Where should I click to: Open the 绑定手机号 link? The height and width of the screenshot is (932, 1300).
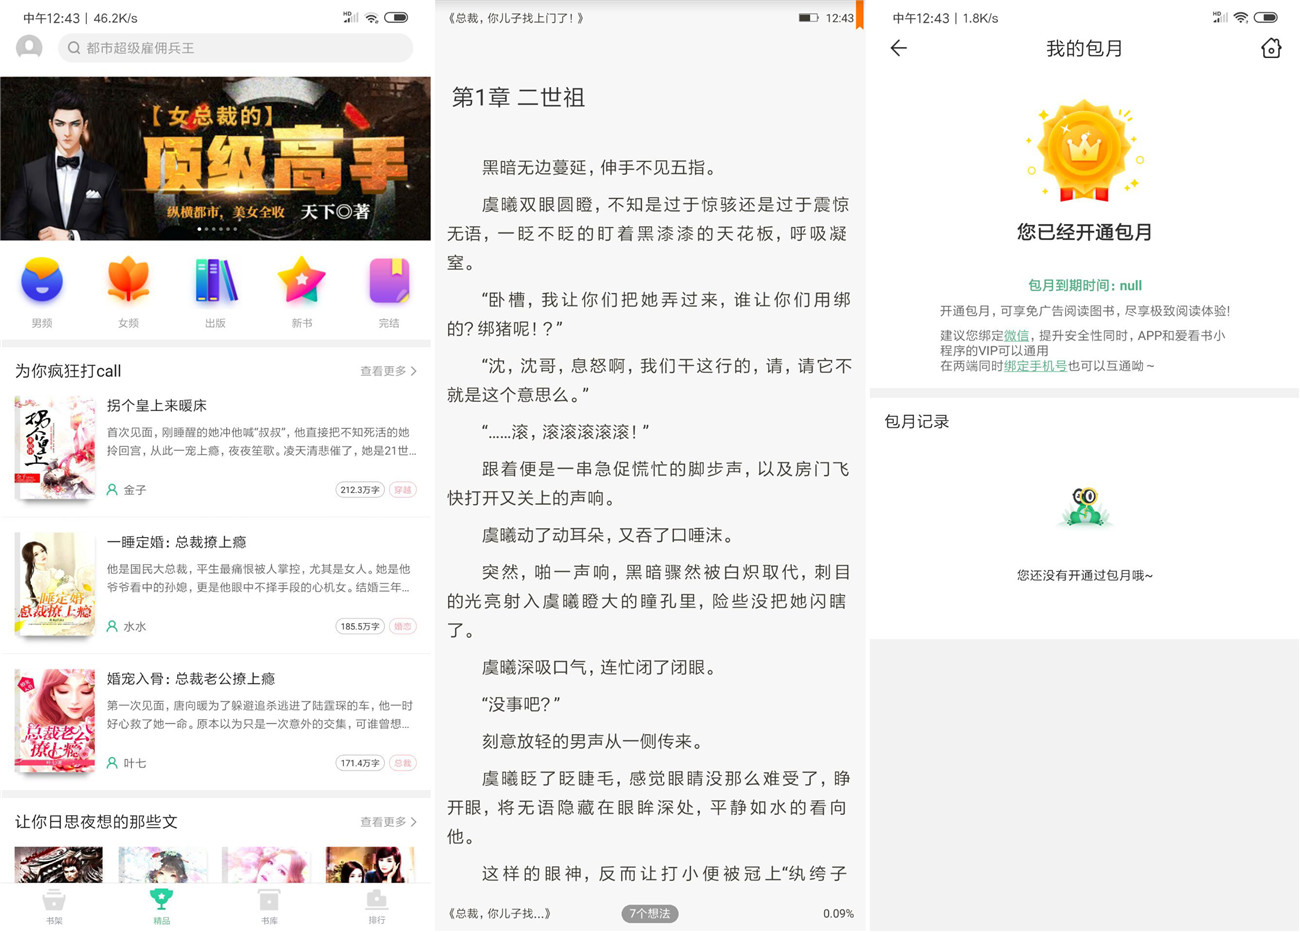(1034, 366)
